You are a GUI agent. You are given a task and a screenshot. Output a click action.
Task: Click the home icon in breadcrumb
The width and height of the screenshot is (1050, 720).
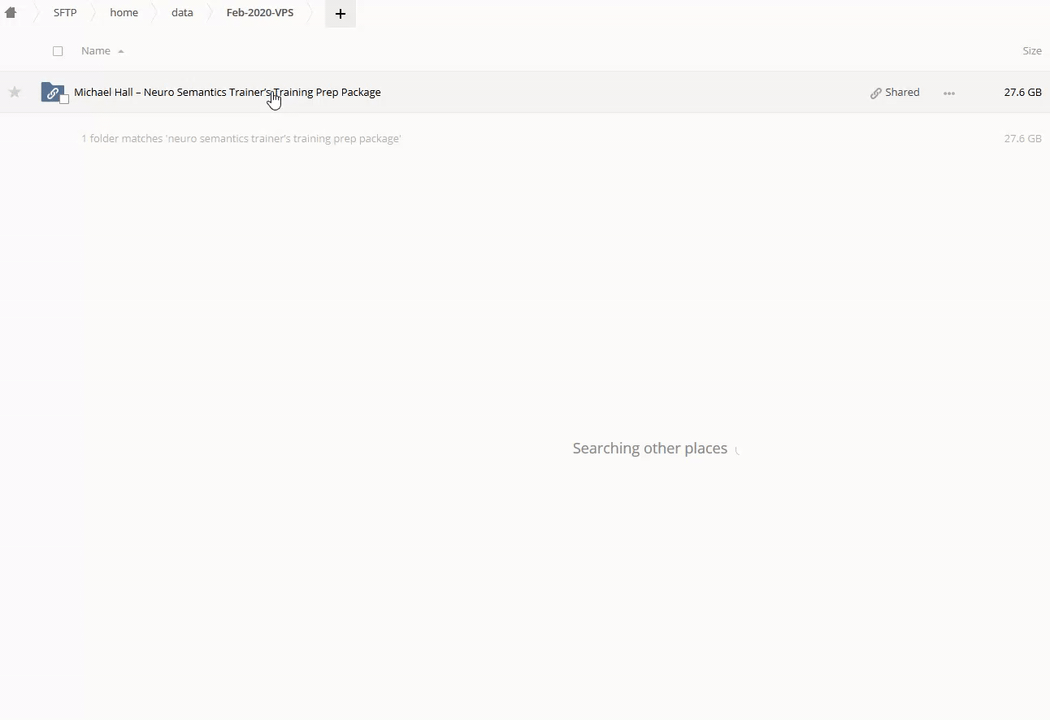(11, 13)
